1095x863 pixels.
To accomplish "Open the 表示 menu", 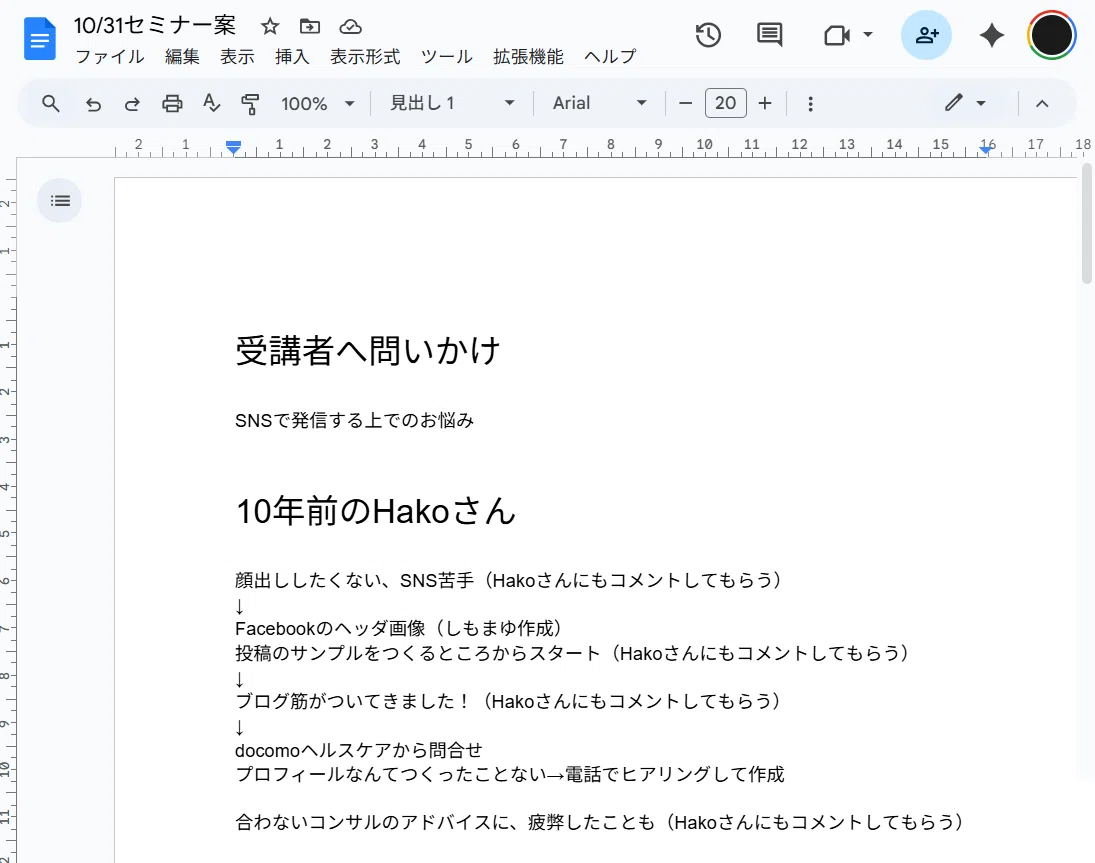I will click(x=237, y=57).
